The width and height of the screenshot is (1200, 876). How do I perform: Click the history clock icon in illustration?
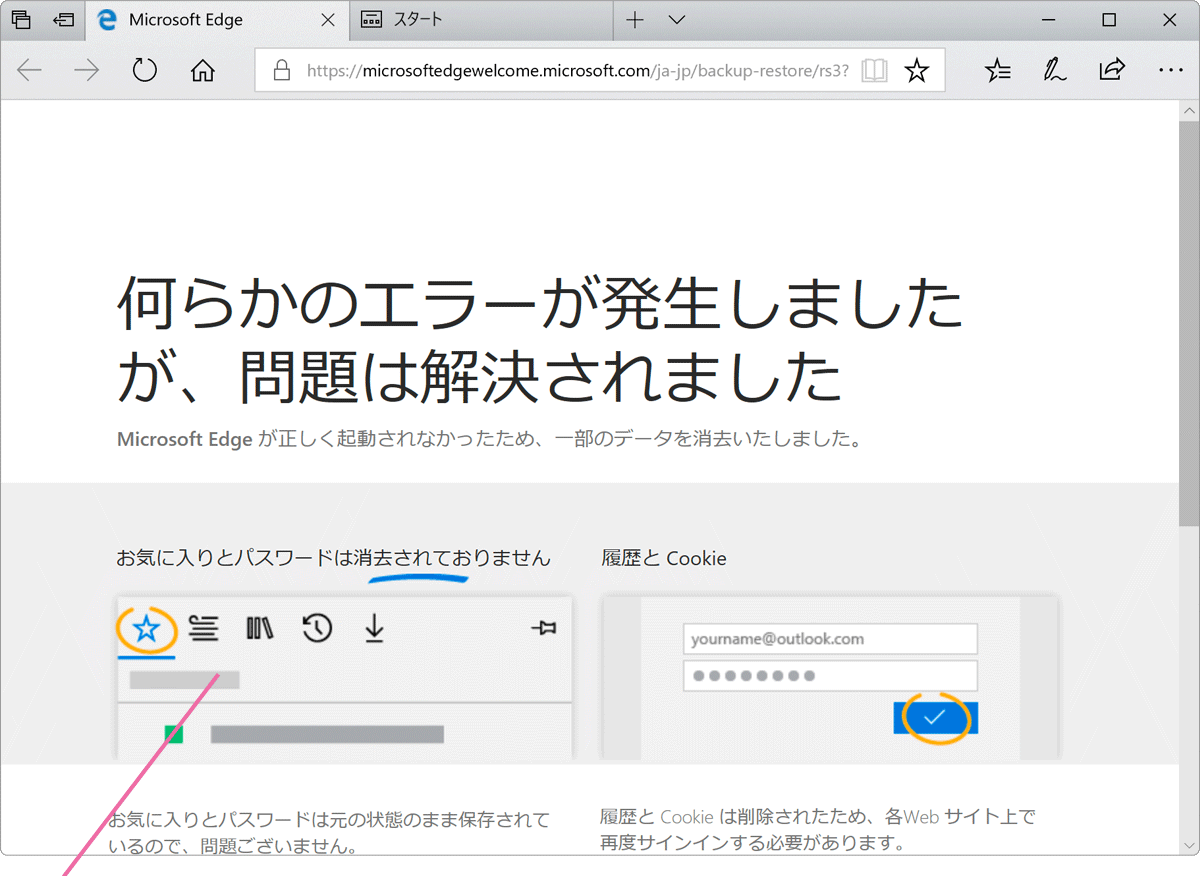tap(317, 628)
